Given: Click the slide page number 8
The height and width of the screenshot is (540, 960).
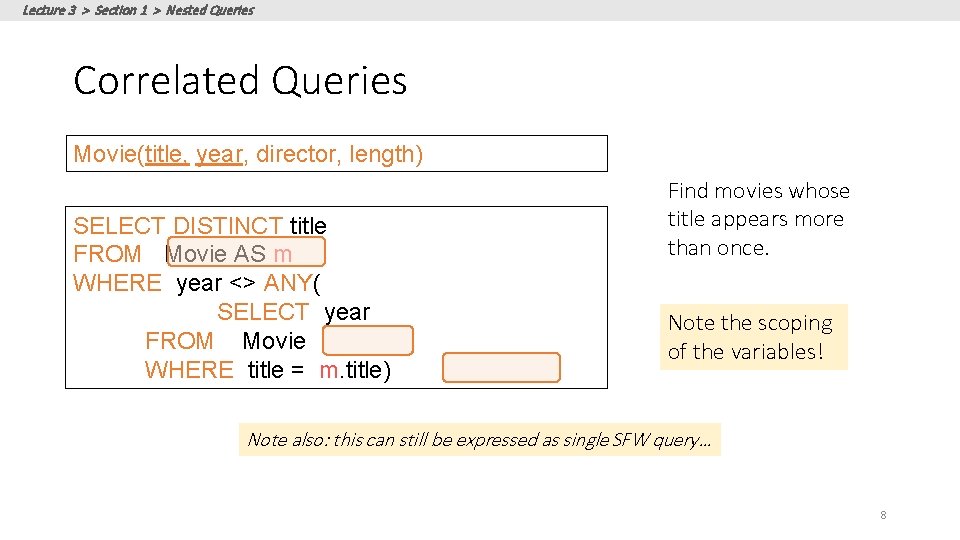Looking at the screenshot, I should tap(883, 515).
